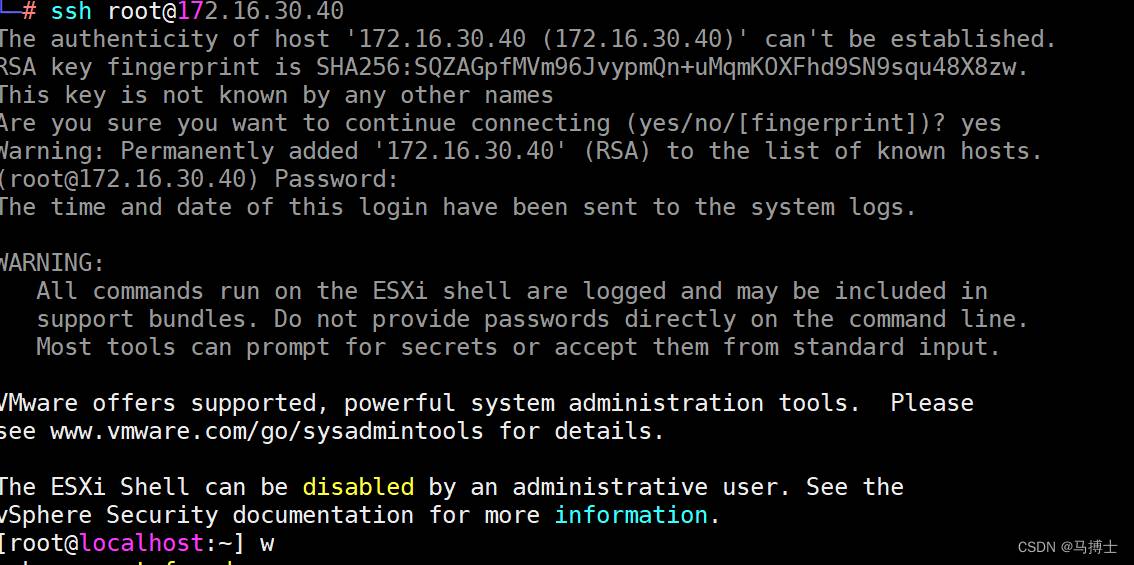Click the www.vmware.com/go/sysadmintools URL
The height and width of the screenshot is (565, 1134).
pyautogui.click(x=266, y=432)
